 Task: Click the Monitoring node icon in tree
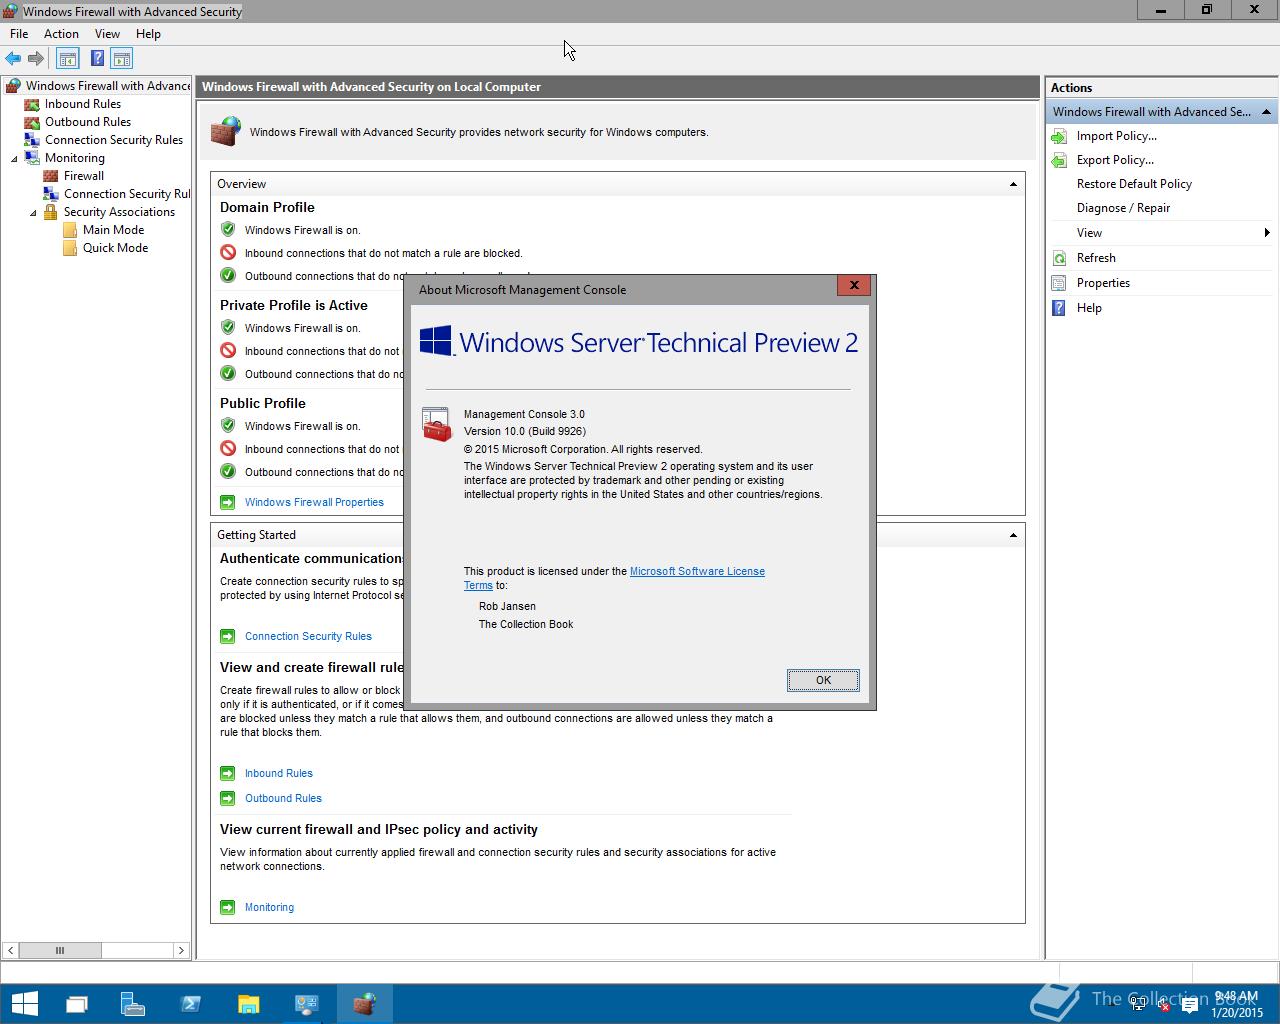(31, 158)
